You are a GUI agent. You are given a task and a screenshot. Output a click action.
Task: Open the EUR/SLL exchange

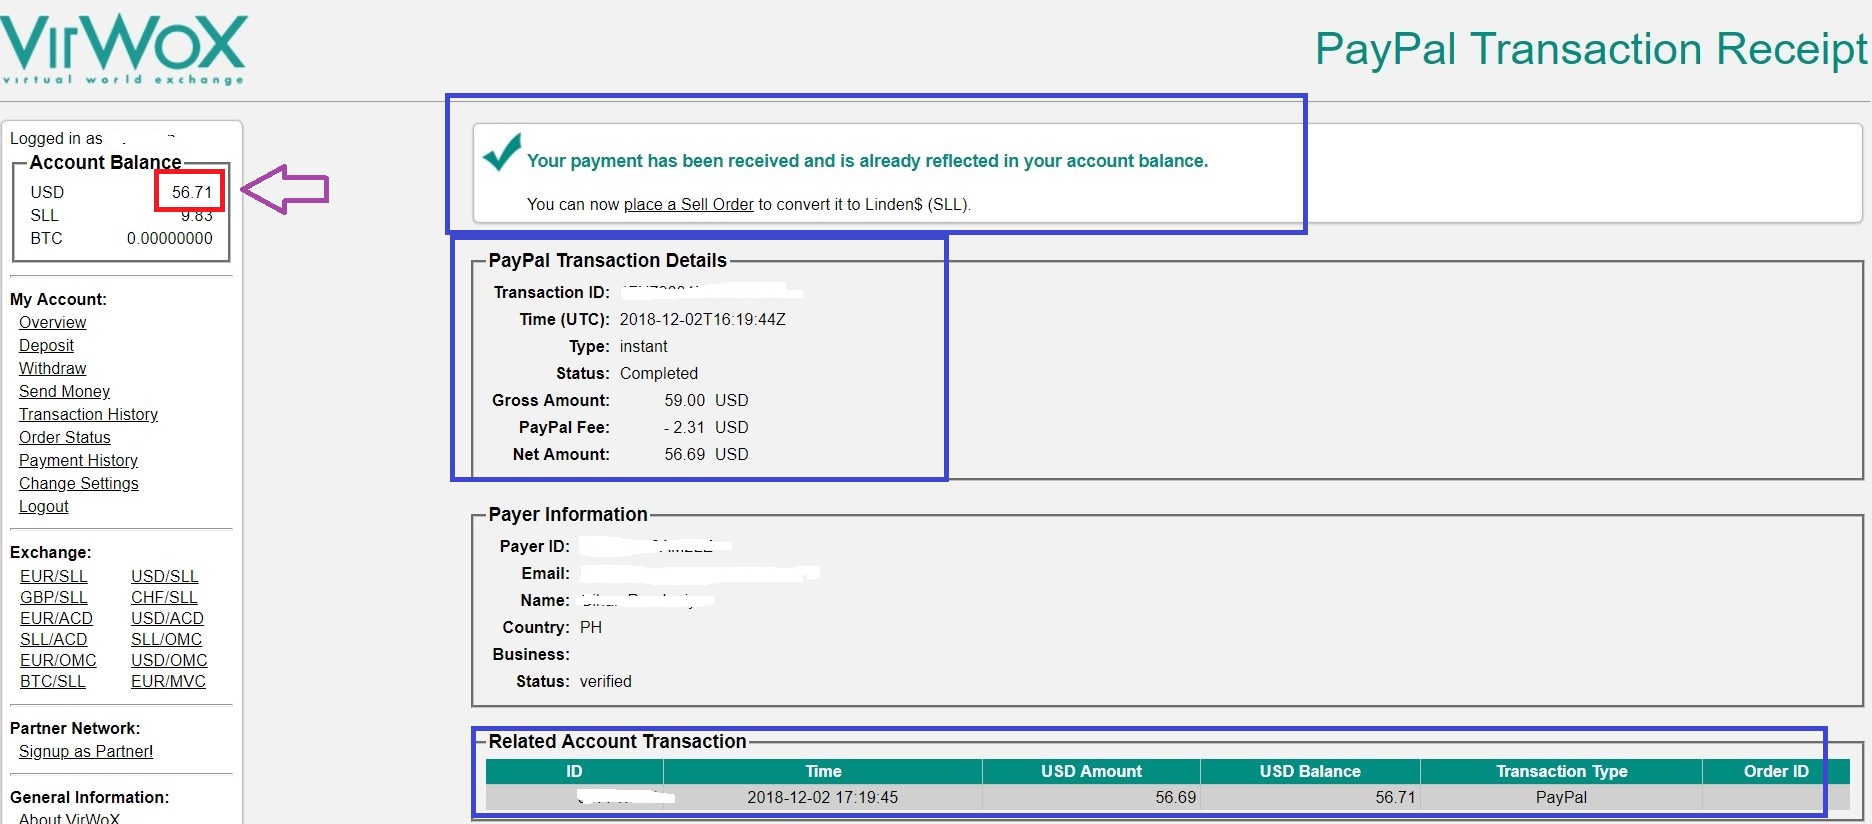[x=53, y=576]
